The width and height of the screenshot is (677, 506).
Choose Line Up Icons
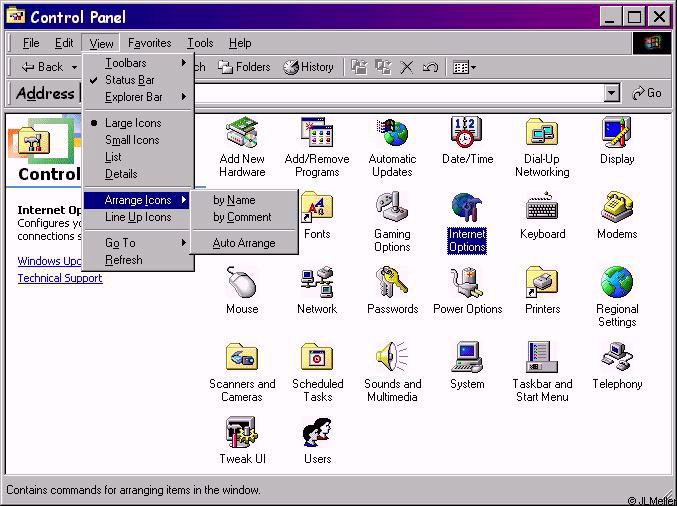pos(138,217)
